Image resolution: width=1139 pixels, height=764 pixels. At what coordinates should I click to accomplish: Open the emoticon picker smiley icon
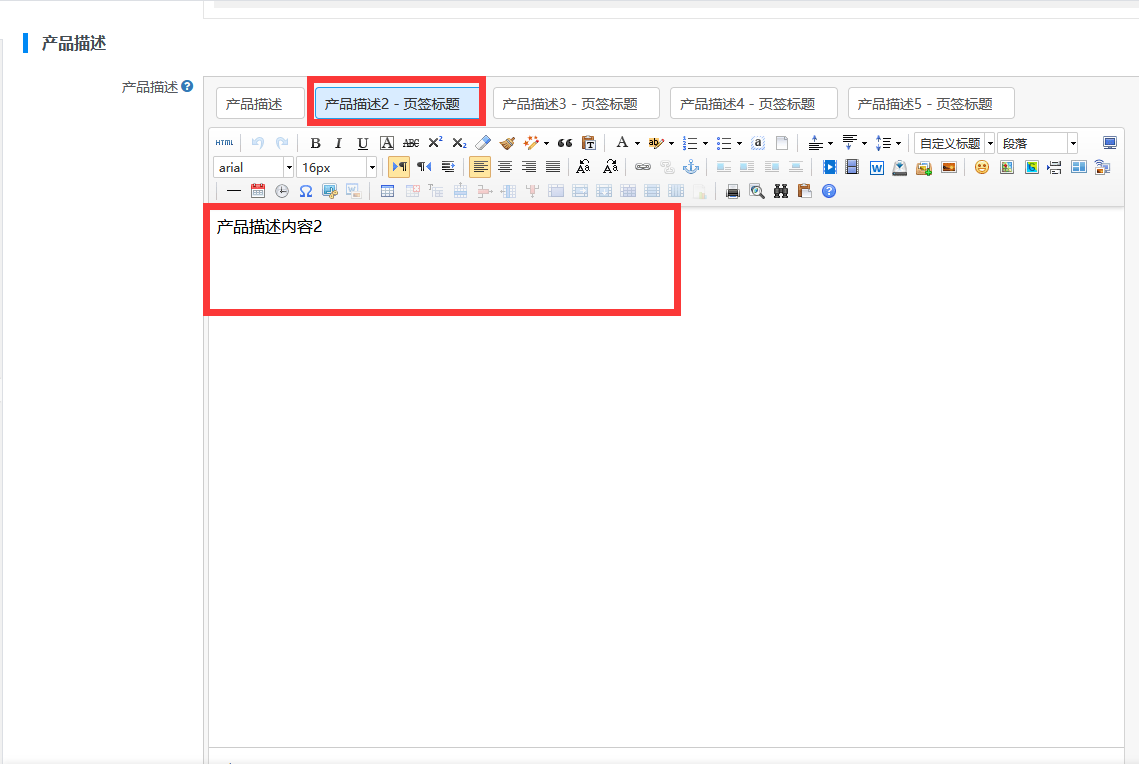(982, 167)
